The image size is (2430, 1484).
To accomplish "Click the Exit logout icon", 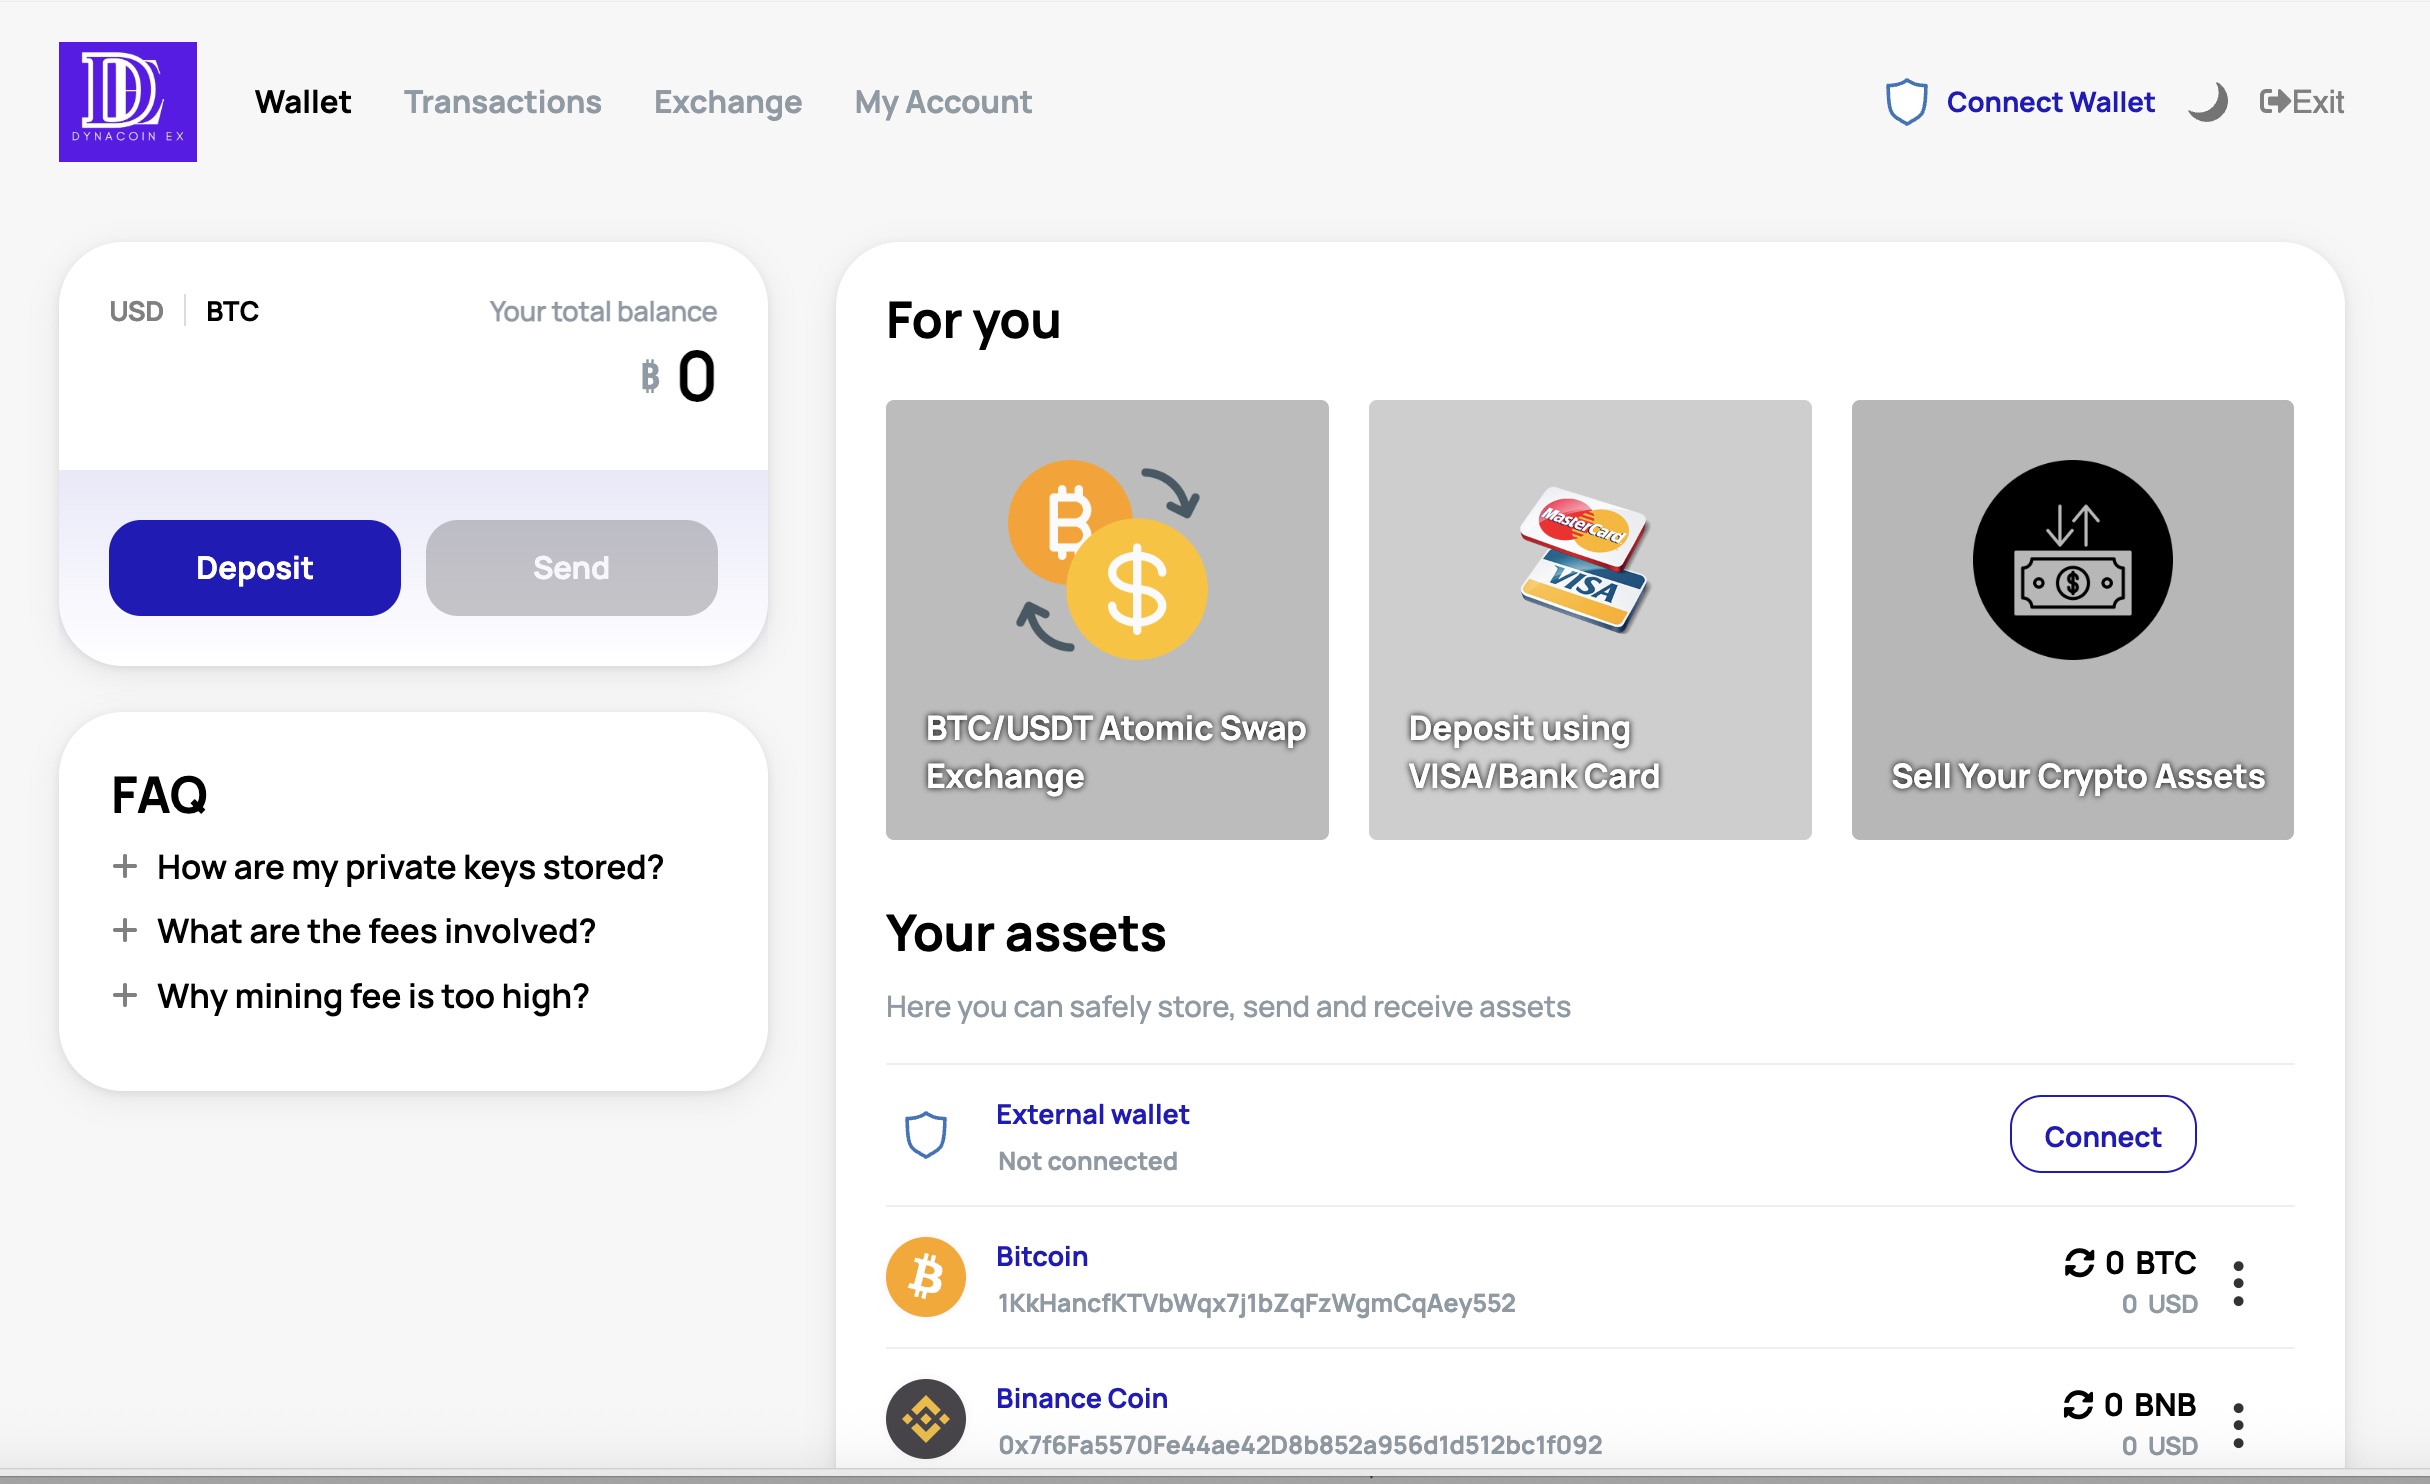I will pyautogui.click(x=2274, y=102).
